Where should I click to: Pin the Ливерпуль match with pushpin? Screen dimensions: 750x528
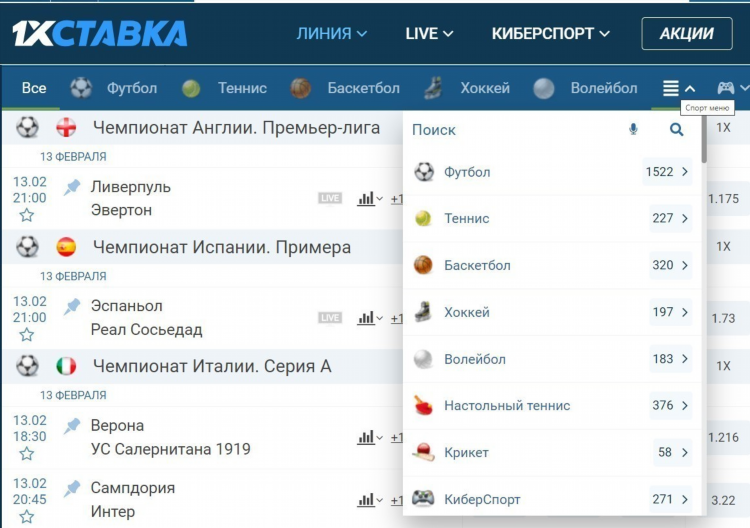[72, 187]
